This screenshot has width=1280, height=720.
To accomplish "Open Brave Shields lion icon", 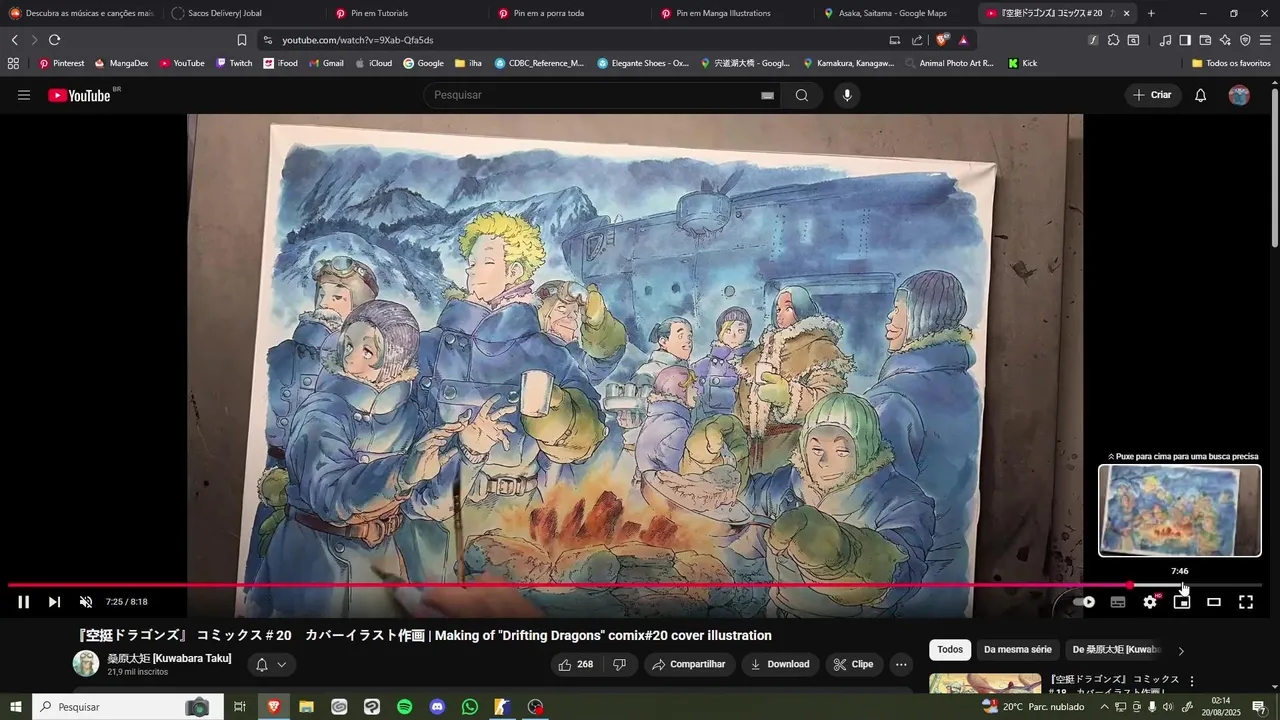I will tap(942, 40).
